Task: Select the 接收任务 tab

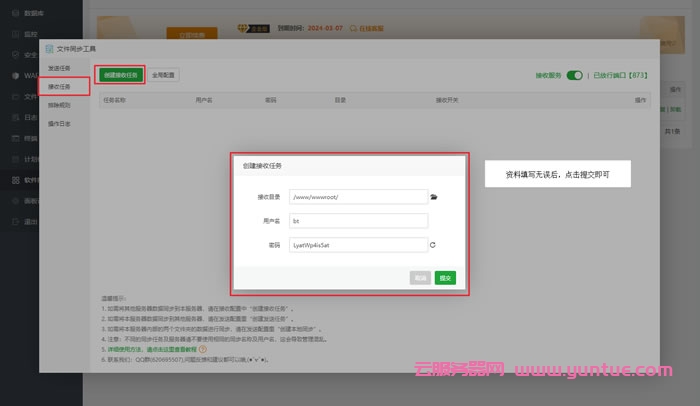Action: tap(60, 87)
